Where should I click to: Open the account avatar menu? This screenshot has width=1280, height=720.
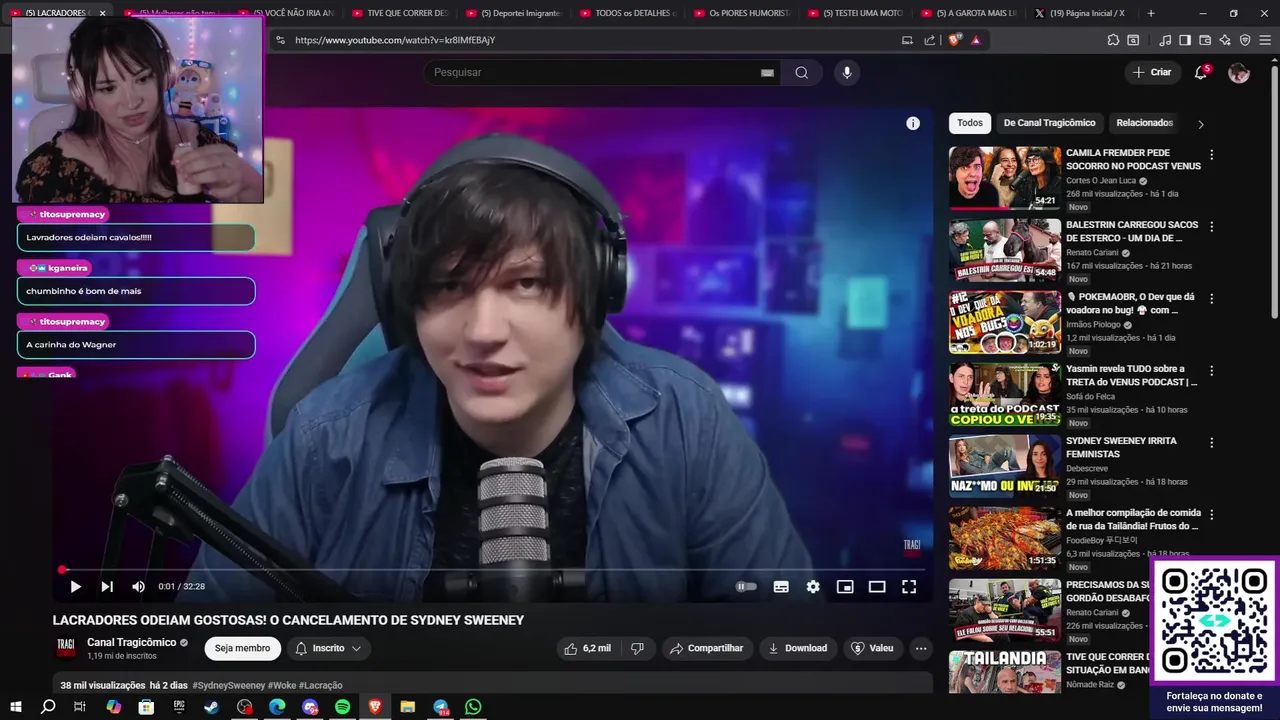pyautogui.click(x=1239, y=72)
